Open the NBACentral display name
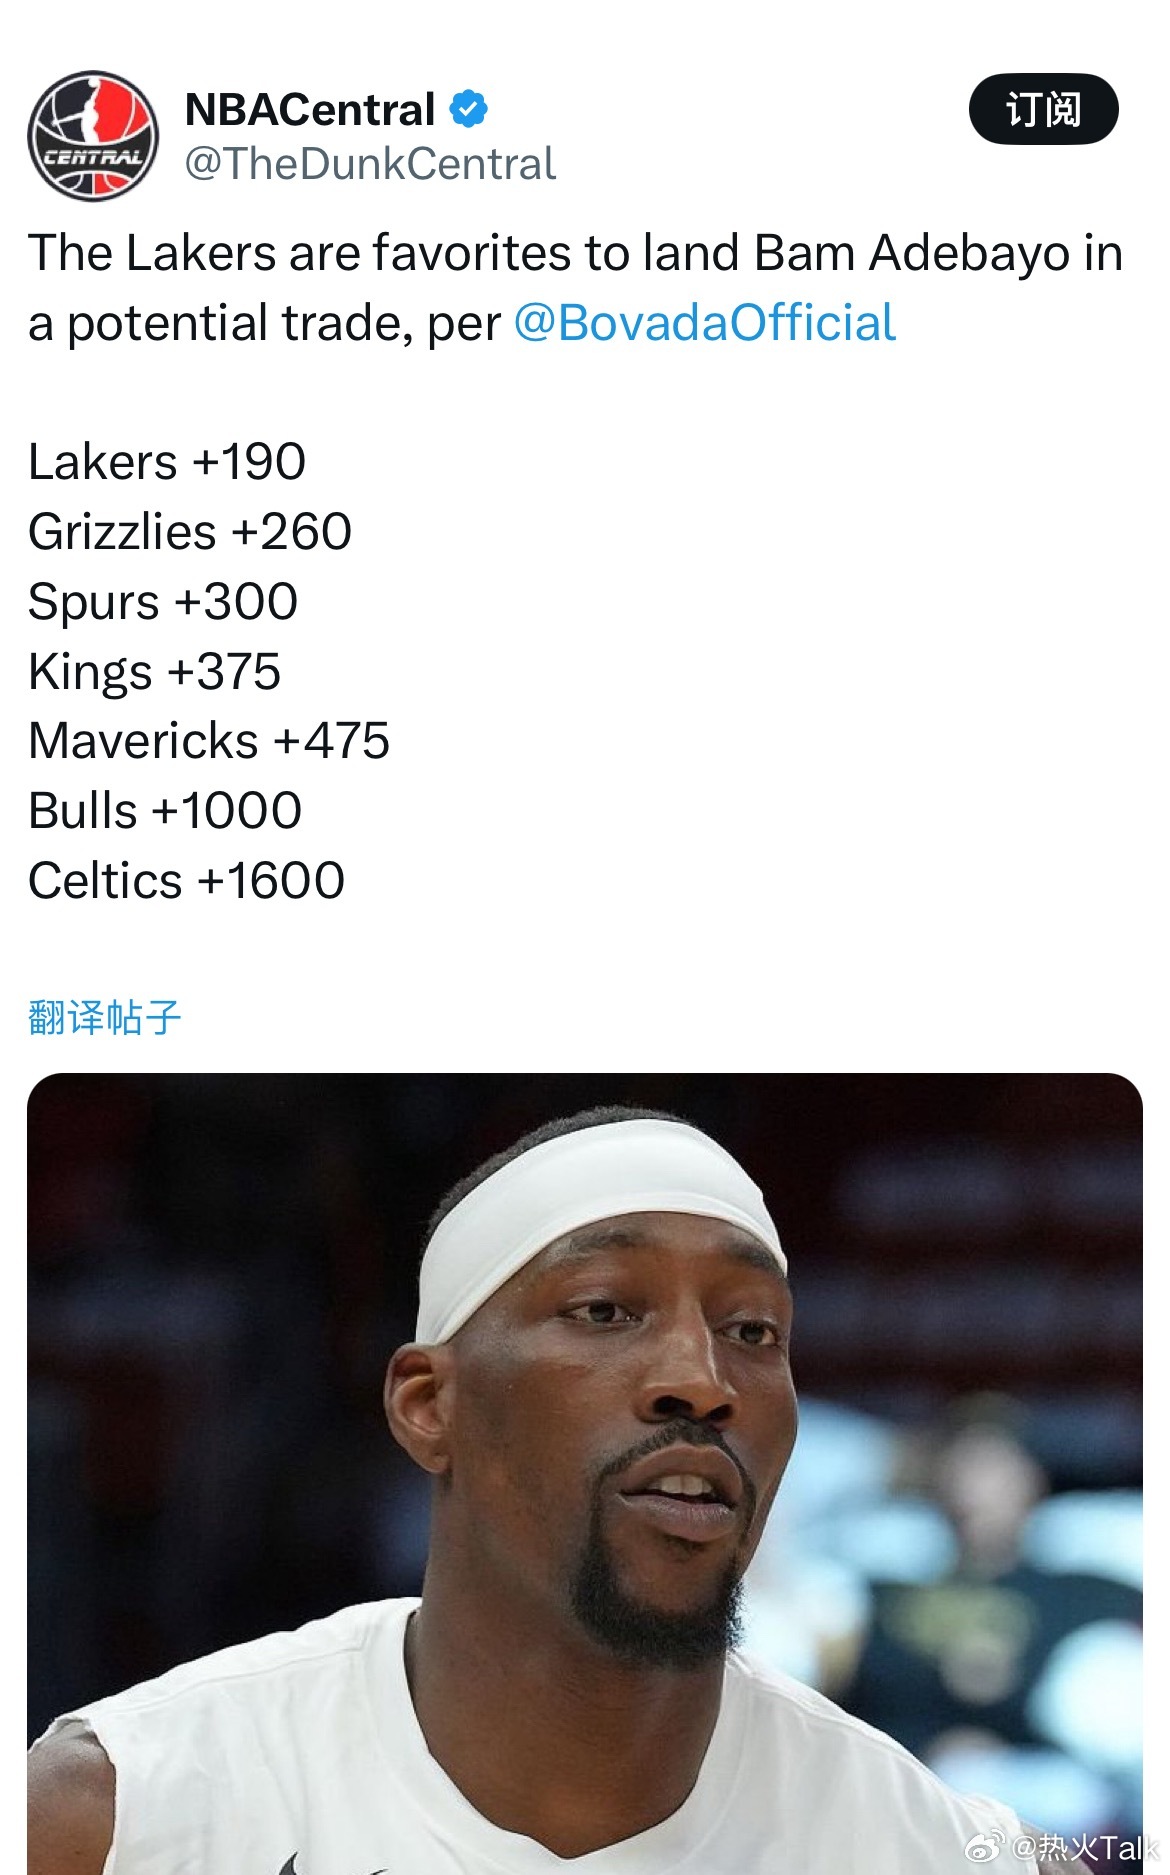 [310, 109]
